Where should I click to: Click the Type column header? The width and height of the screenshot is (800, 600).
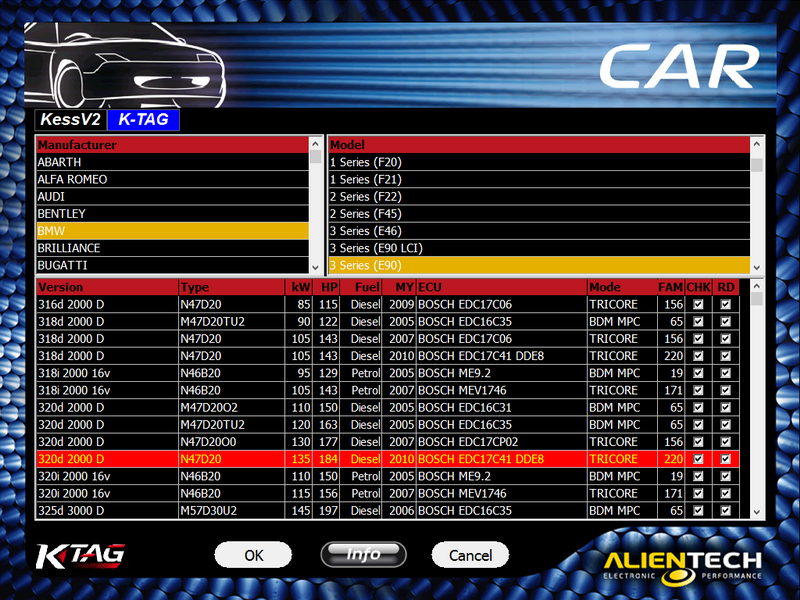point(231,287)
